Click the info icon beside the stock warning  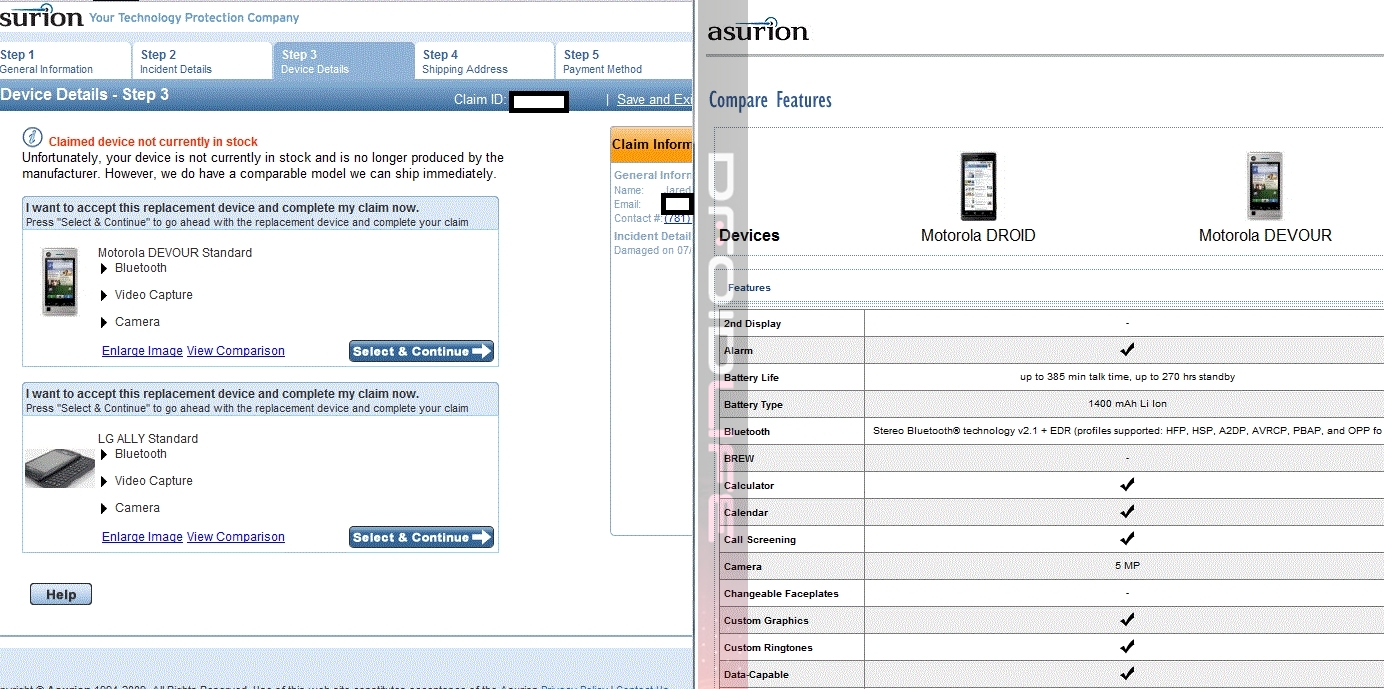(x=33, y=137)
